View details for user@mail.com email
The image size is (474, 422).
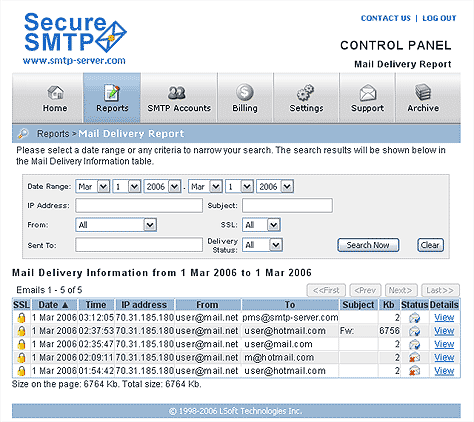pos(444,344)
